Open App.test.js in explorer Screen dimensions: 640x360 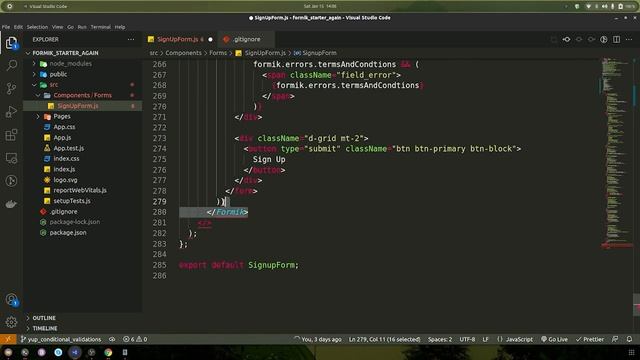point(69,148)
